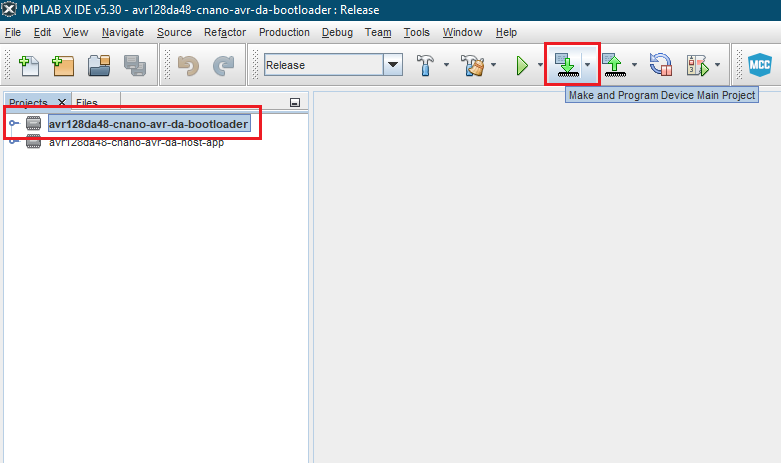
Task: Click the bootloader project chip icon
Action: (33, 123)
